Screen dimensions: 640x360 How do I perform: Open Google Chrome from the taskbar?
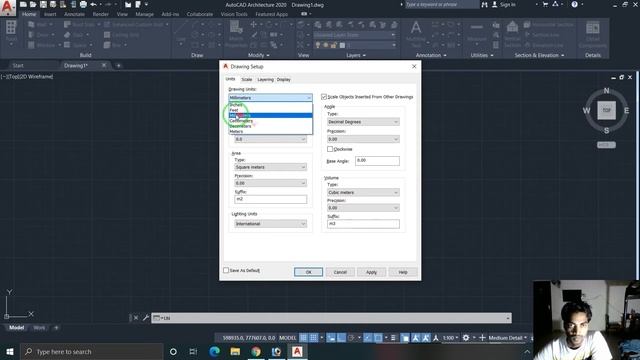tap(256, 351)
